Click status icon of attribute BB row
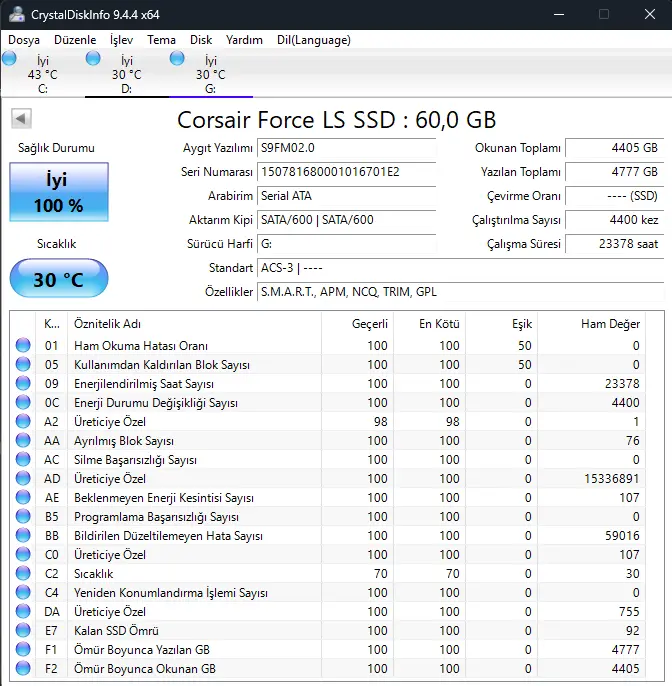672x686 pixels. click(23, 536)
